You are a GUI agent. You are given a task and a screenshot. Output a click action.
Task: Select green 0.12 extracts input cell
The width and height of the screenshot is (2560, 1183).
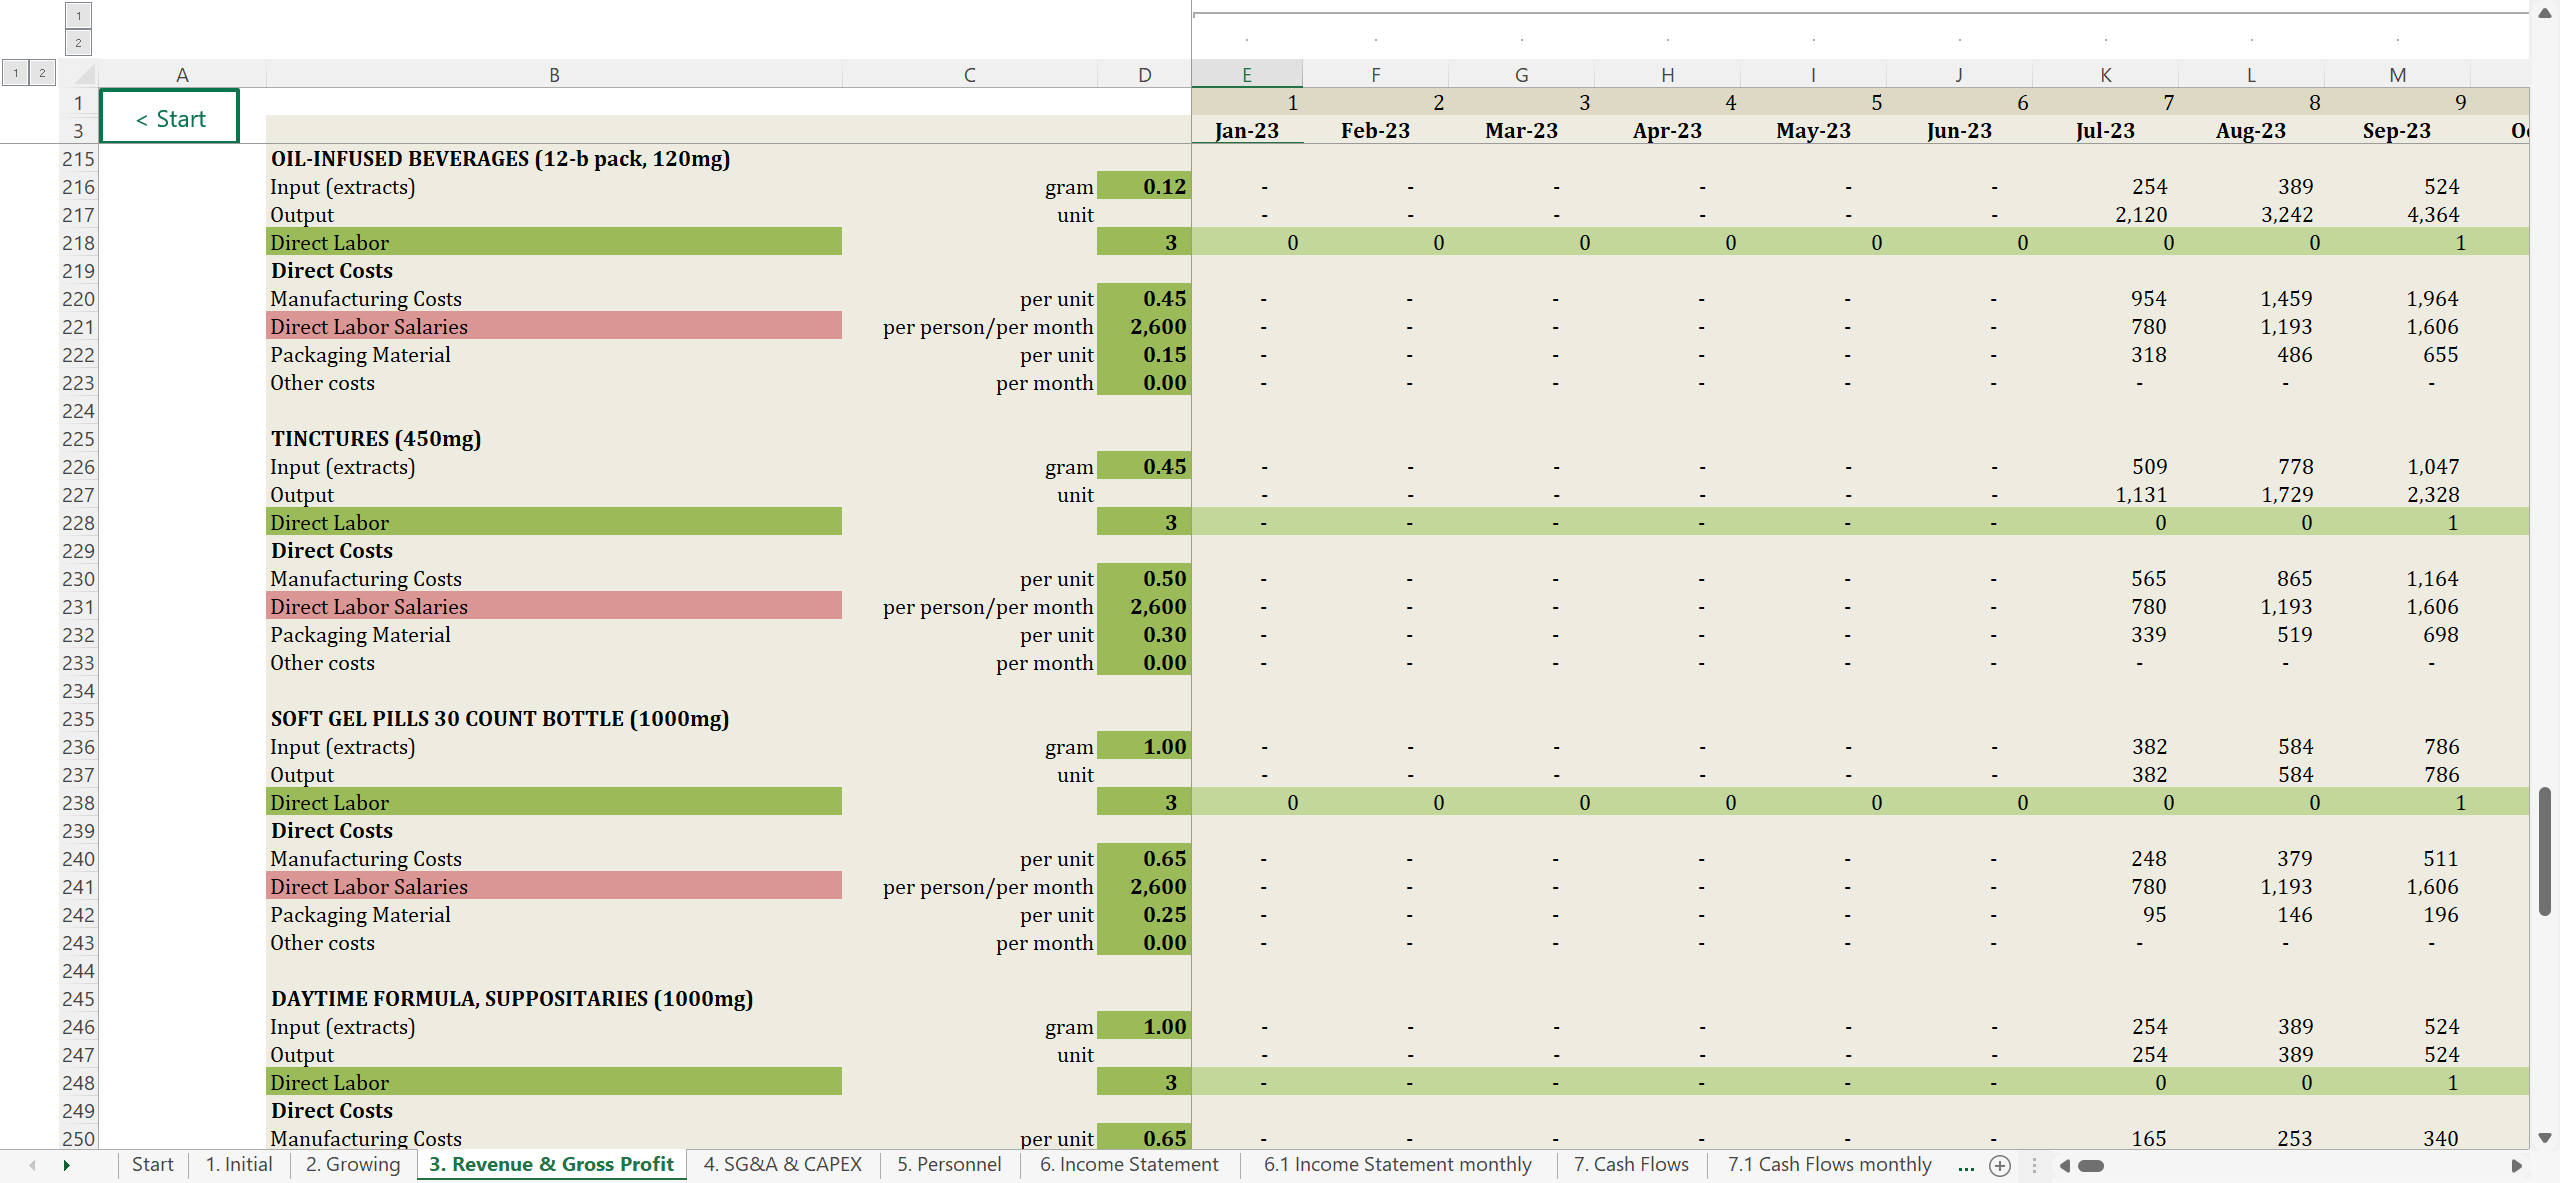point(1144,187)
